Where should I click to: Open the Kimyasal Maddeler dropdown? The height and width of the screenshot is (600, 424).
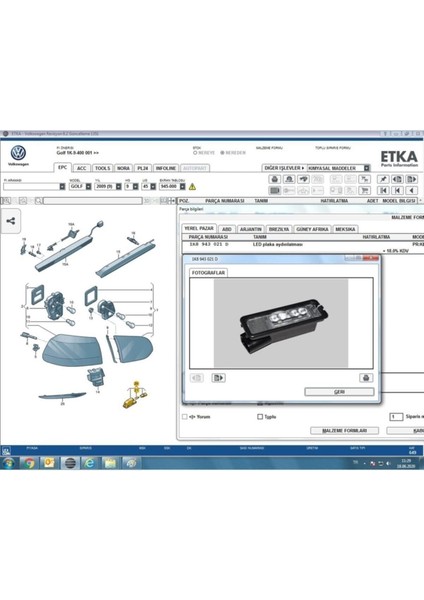click(367, 168)
